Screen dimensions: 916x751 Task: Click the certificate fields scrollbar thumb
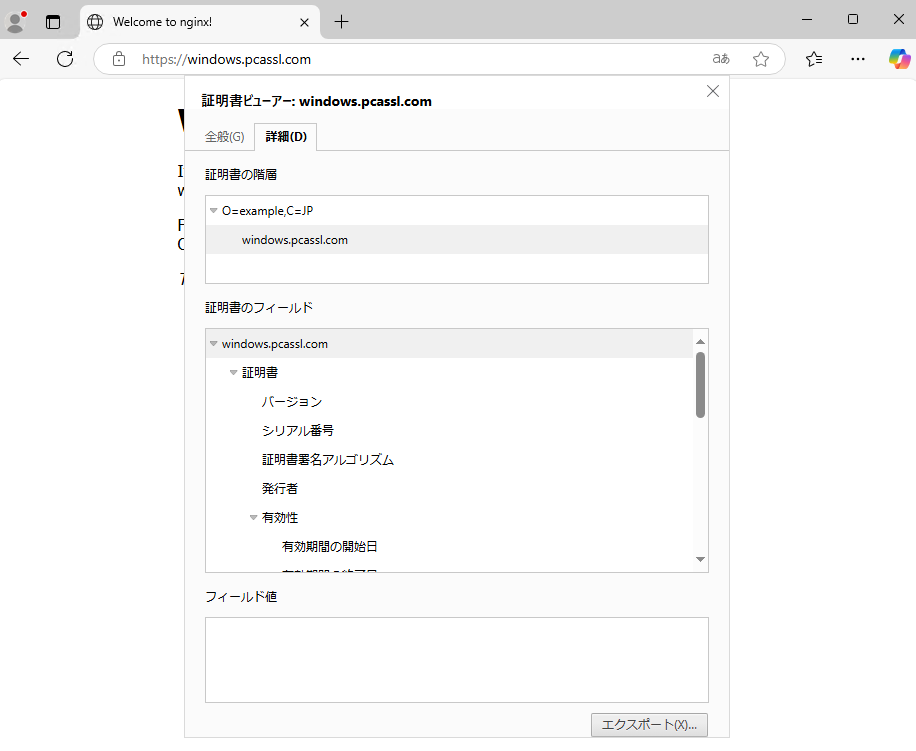700,385
